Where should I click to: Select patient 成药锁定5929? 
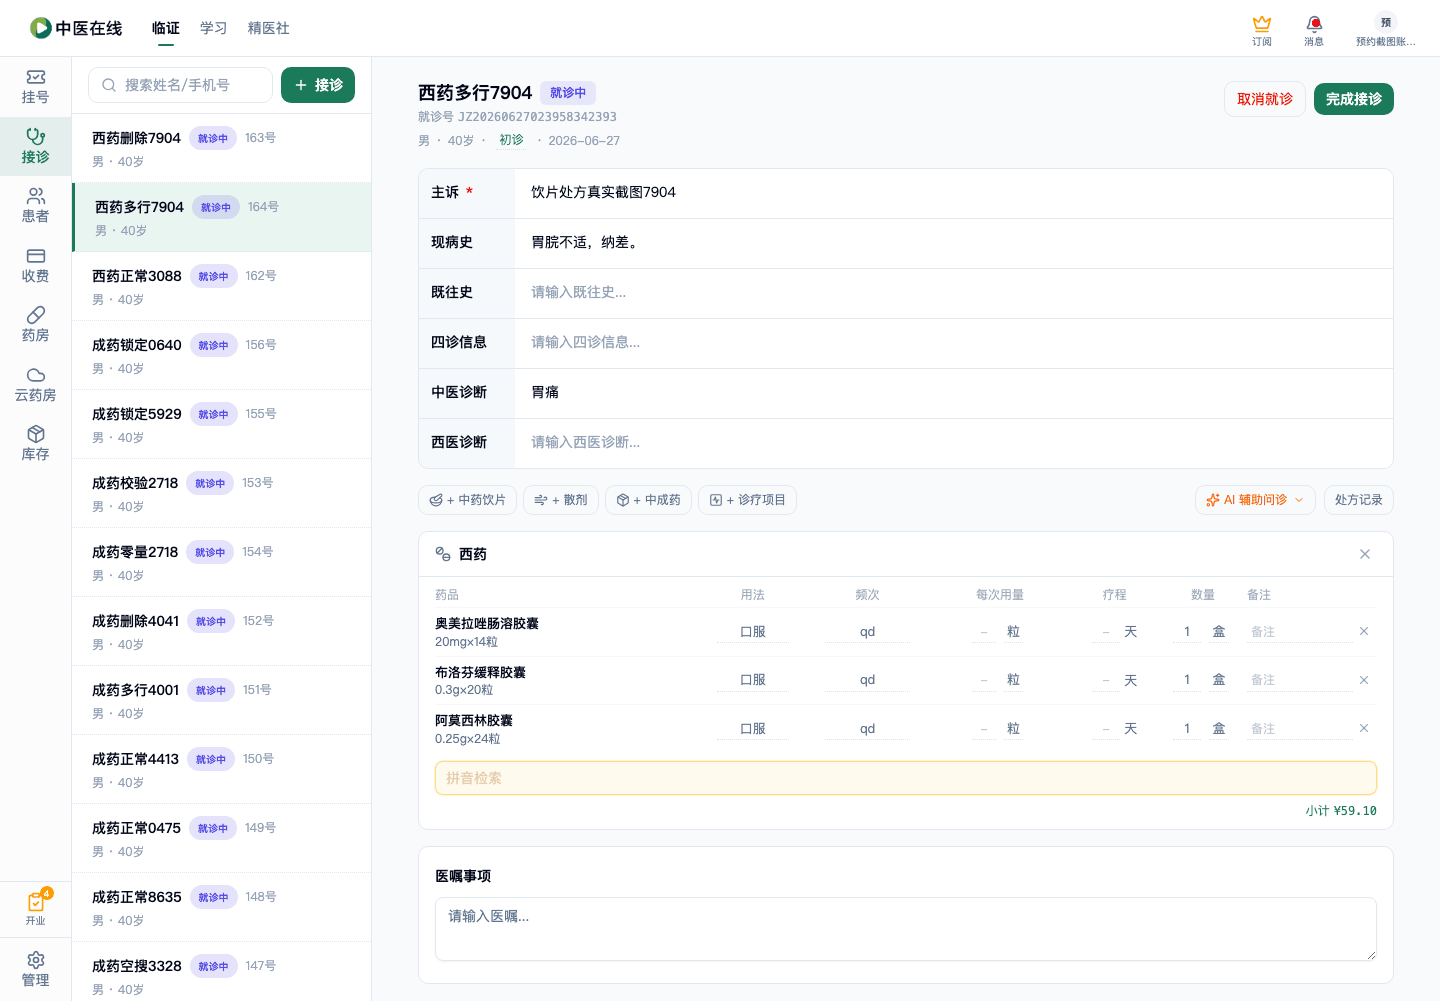(221, 424)
